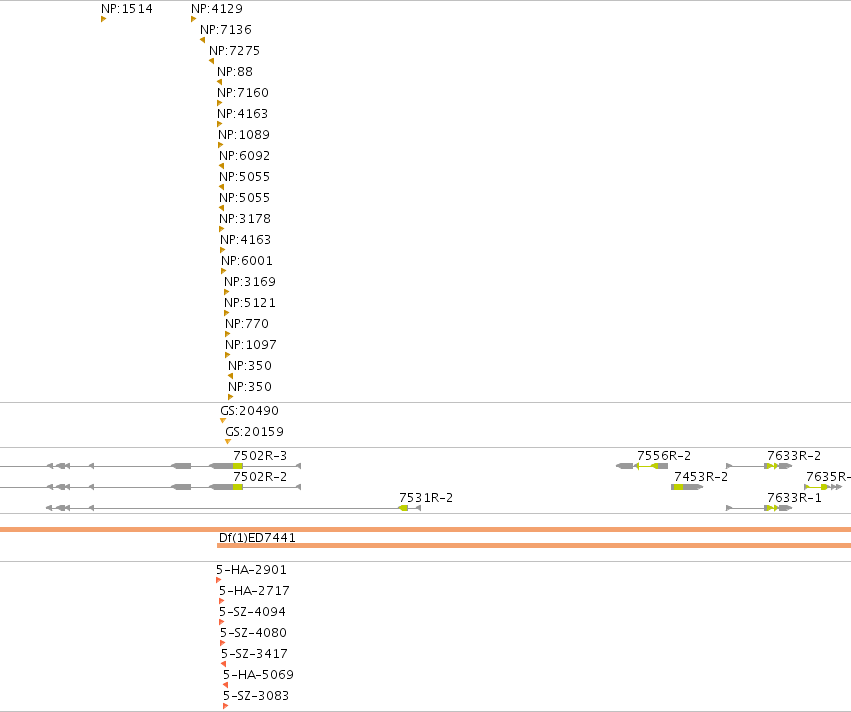Viewport: 851px width, 712px height.
Task: Open transcript label 7502R-2
Action: (x=260, y=476)
